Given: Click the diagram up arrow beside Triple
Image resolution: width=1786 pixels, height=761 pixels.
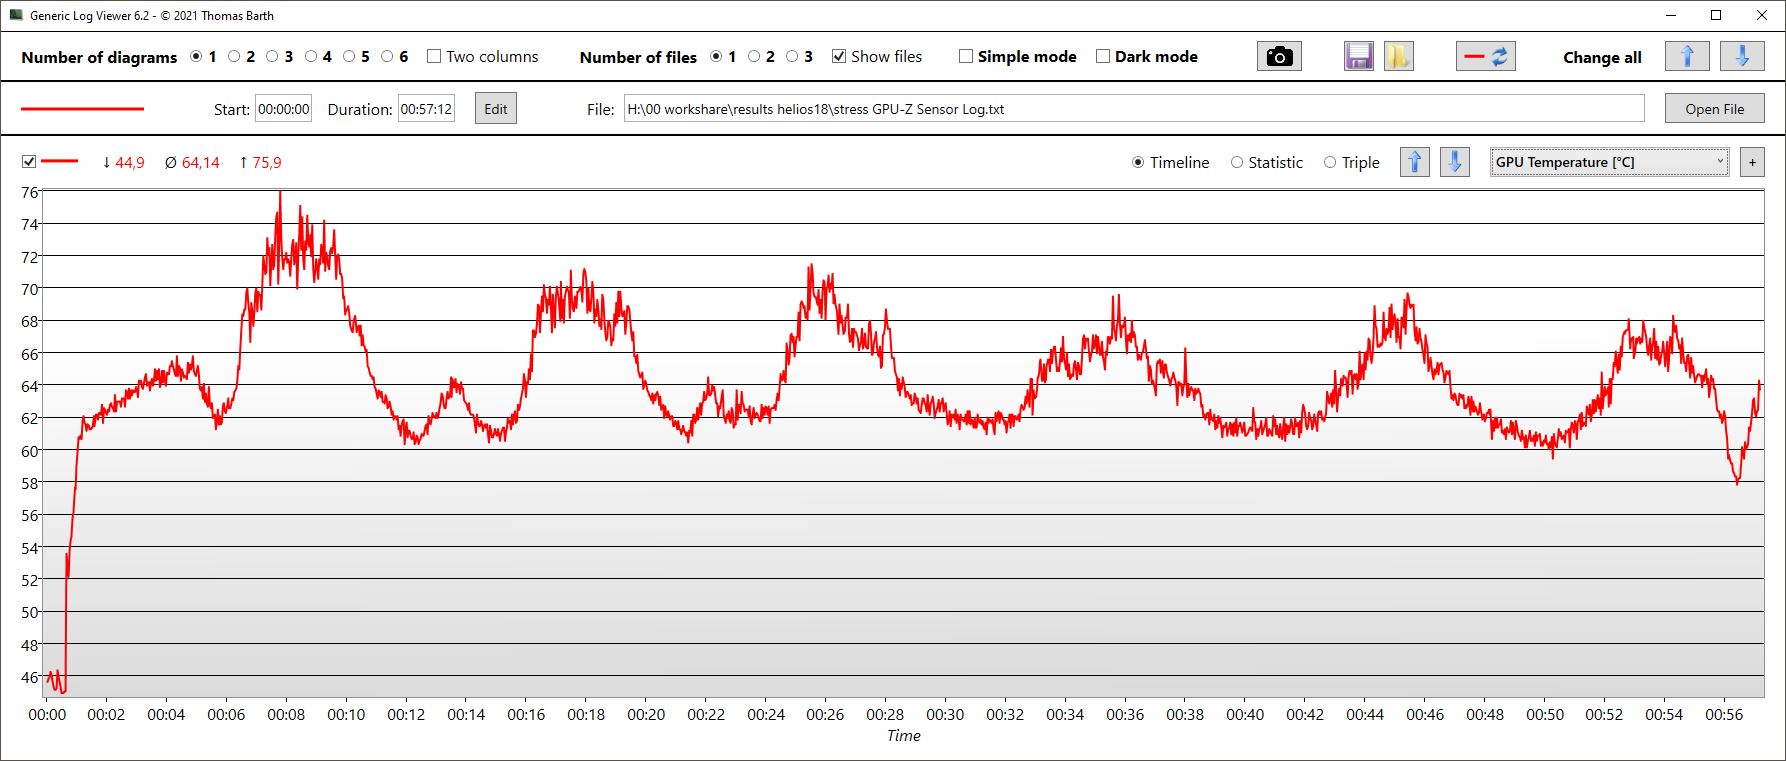Looking at the screenshot, I should [1414, 162].
